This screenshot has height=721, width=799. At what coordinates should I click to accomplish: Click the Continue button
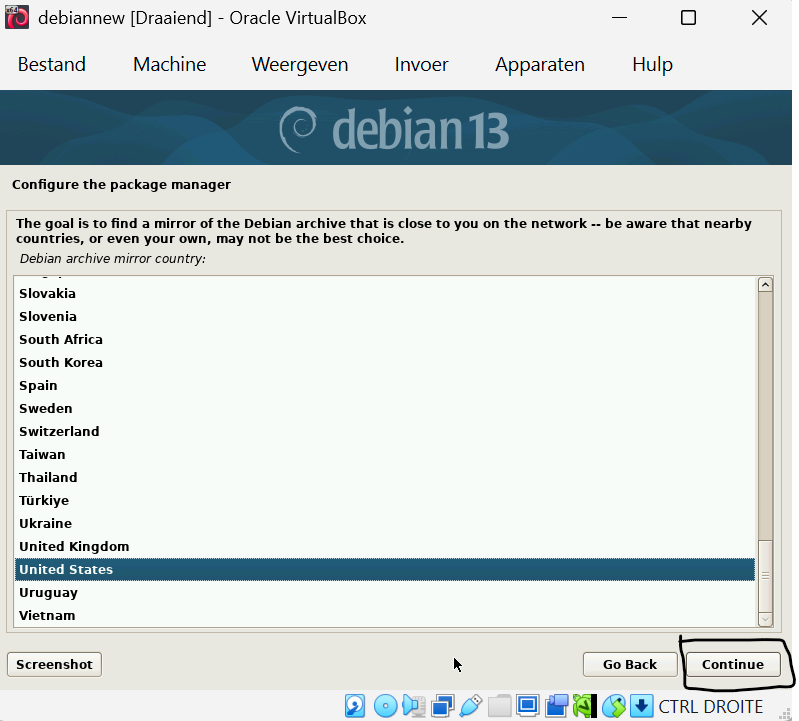click(x=733, y=664)
